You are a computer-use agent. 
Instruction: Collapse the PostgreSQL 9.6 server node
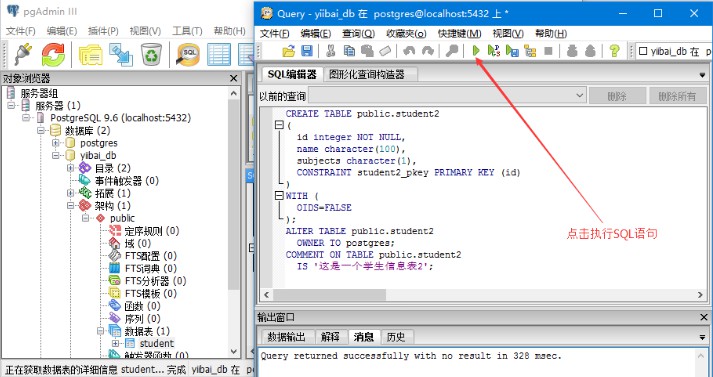pos(25,118)
